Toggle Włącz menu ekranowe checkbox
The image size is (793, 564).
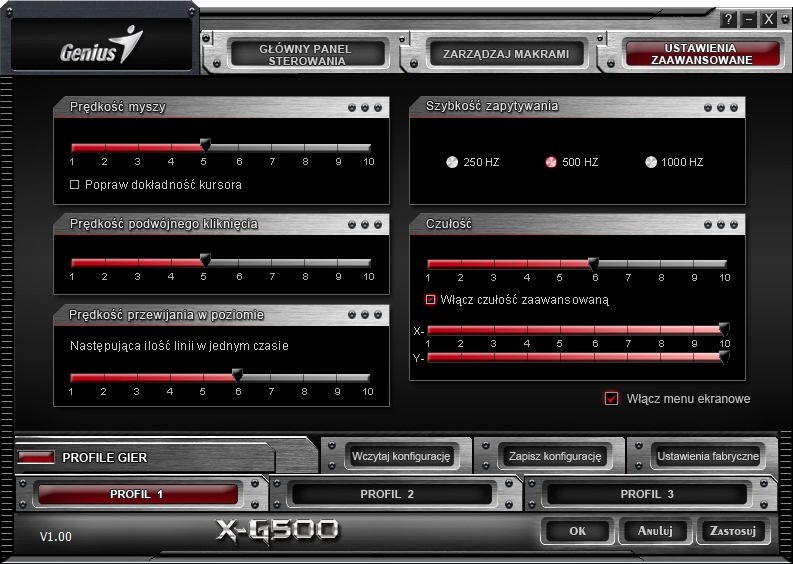click(x=611, y=399)
